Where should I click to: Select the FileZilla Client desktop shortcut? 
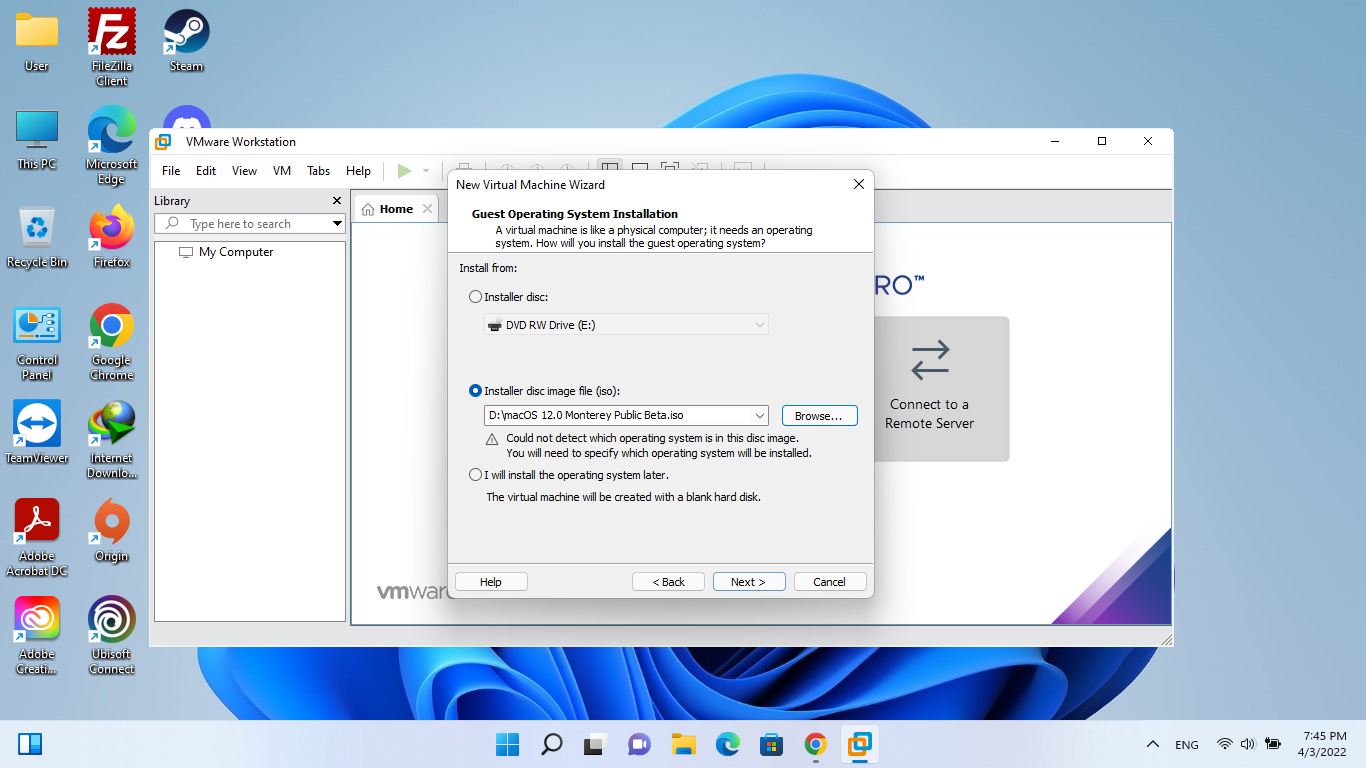(112, 48)
